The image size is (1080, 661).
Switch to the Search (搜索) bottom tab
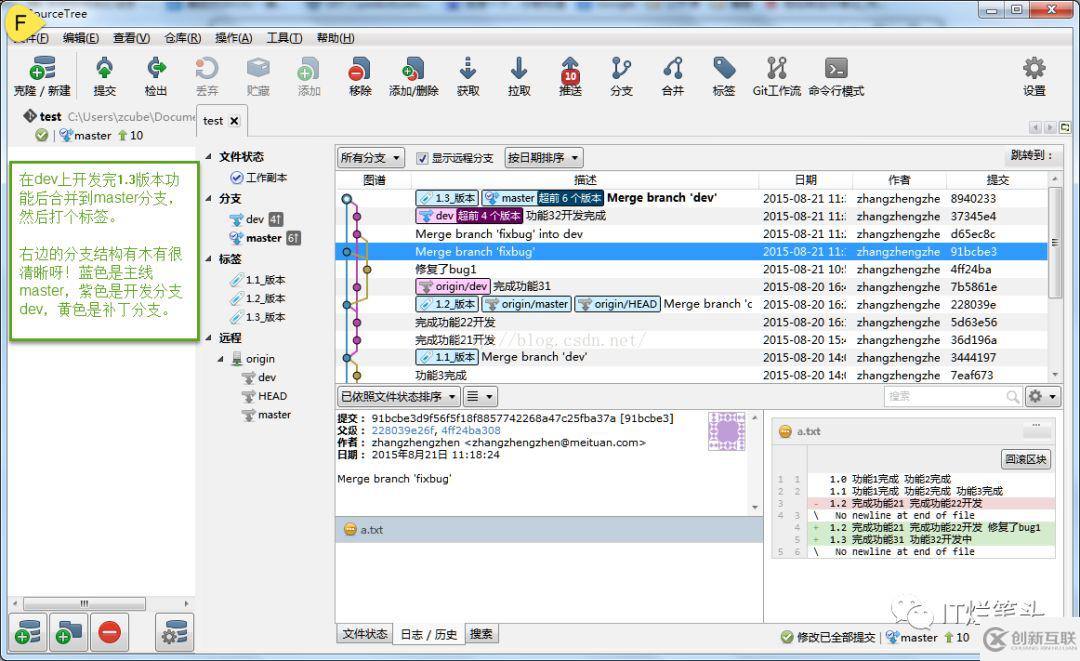click(x=481, y=634)
